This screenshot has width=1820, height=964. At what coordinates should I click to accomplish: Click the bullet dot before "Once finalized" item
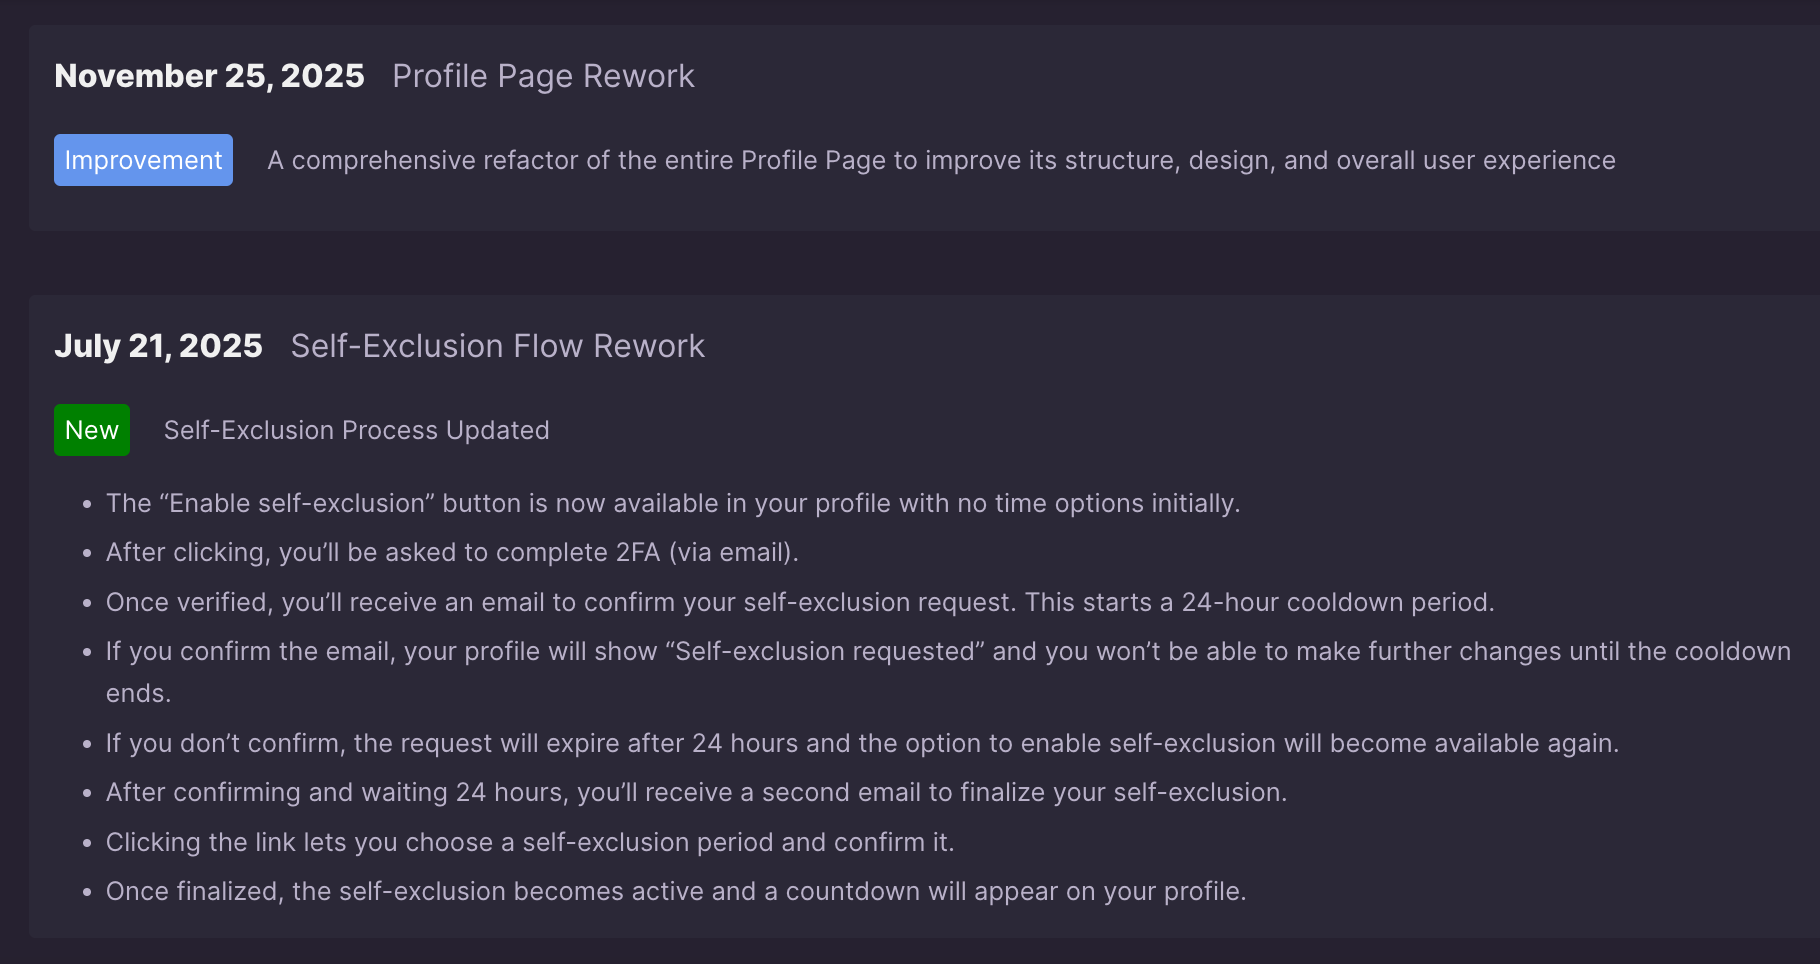click(x=88, y=892)
